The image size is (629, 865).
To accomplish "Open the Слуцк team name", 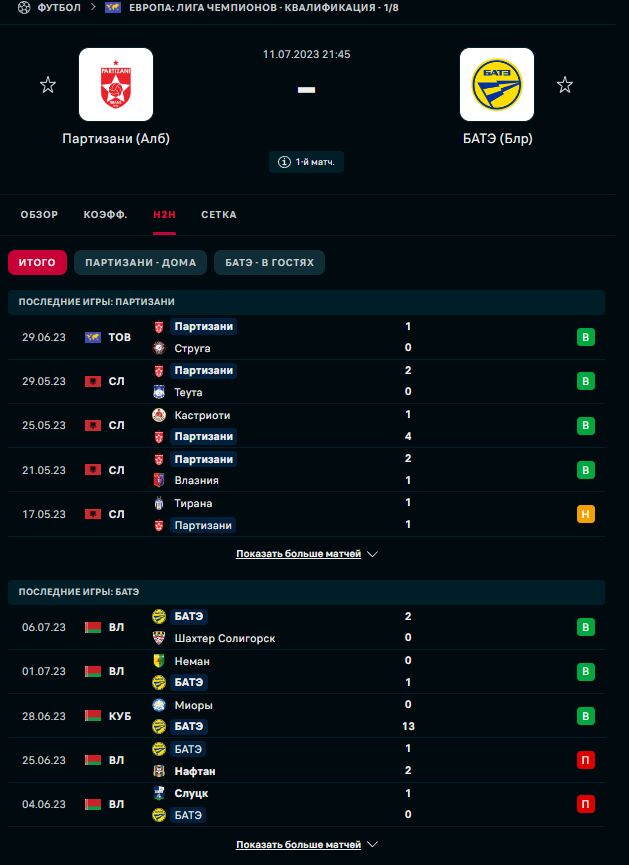I will [191, 793].
